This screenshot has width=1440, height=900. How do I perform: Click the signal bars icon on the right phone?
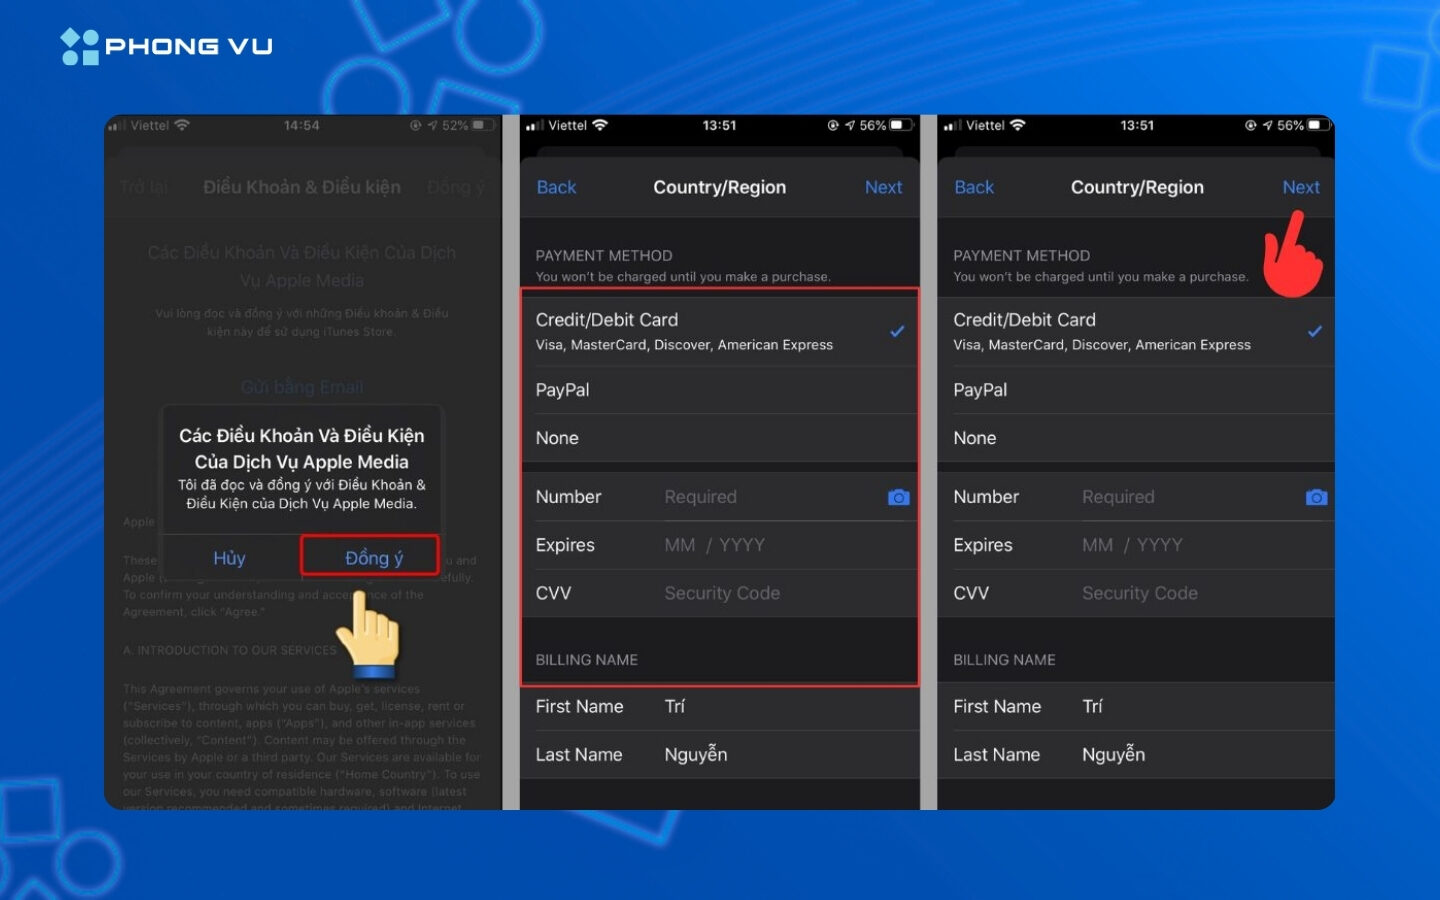coord(953,126)
